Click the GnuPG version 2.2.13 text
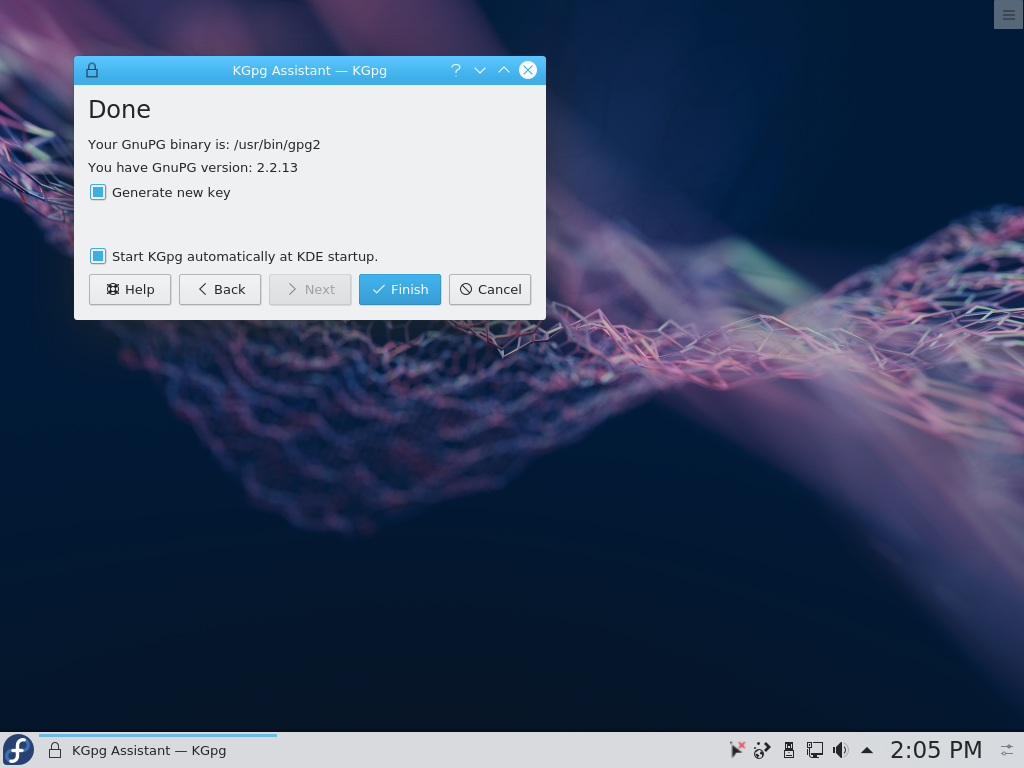This screenshot has height=768, width=1024. click(x=193, y=167)
